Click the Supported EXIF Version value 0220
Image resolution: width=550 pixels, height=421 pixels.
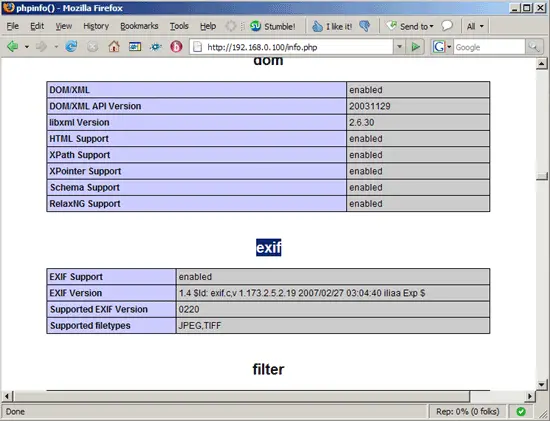point(189,309)
